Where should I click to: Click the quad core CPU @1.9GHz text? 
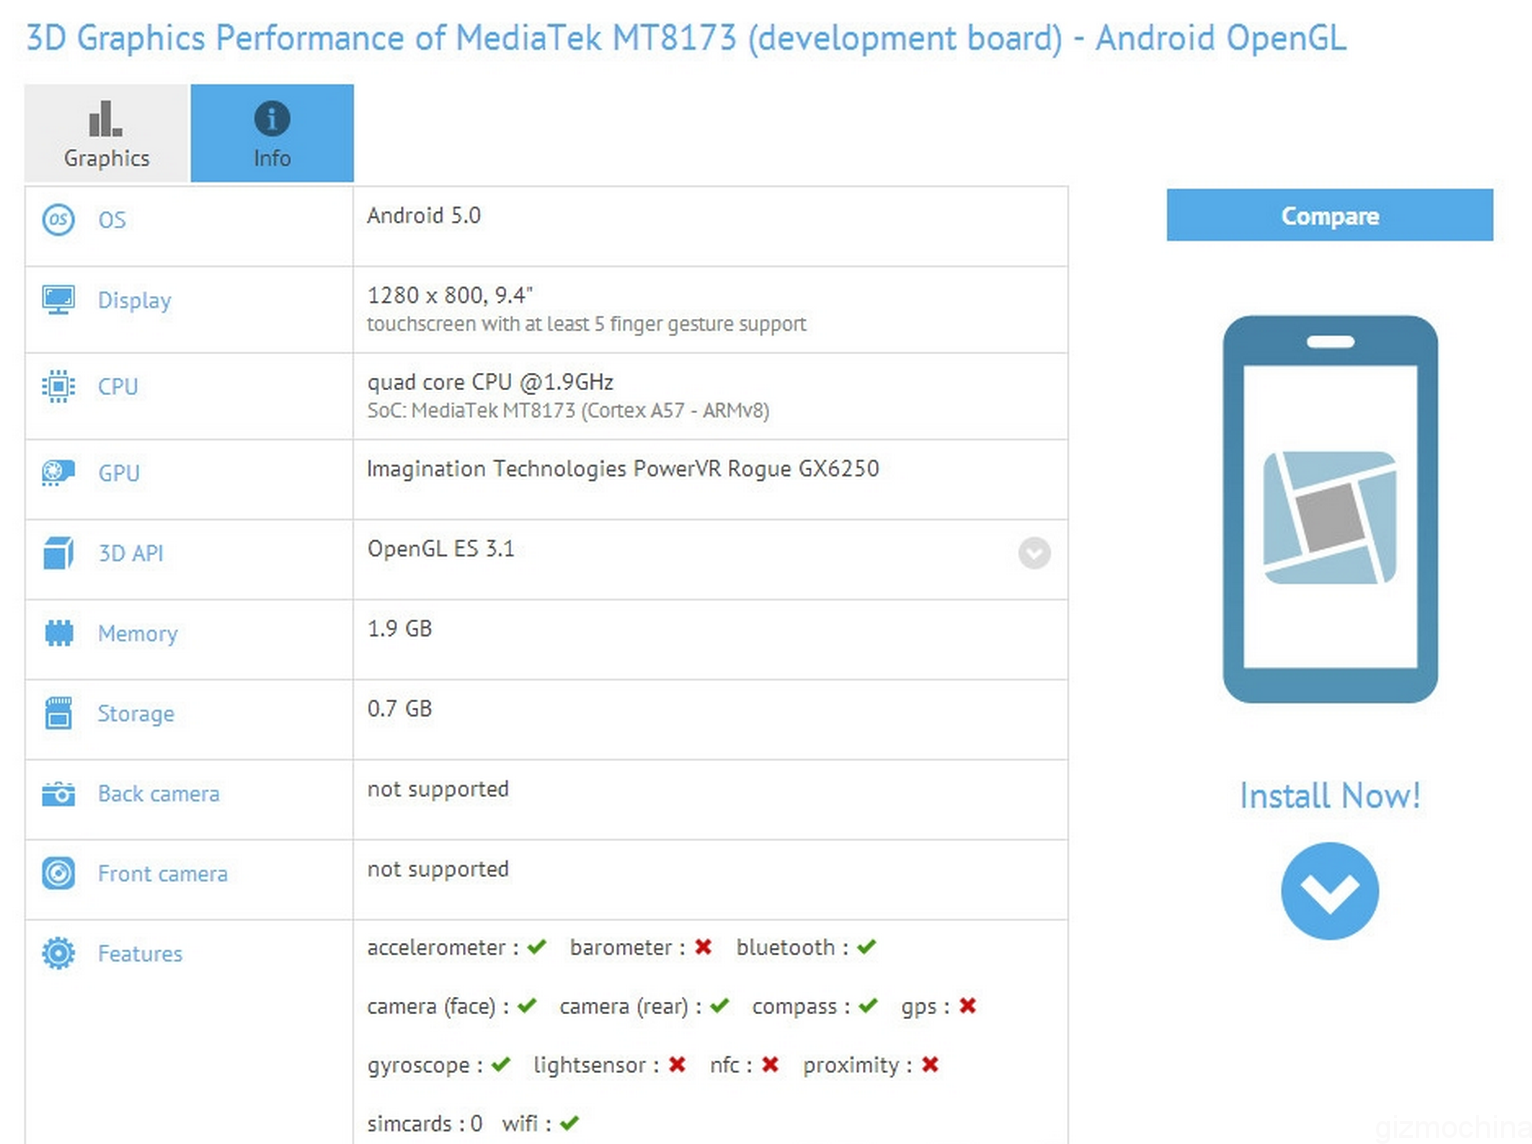coord(490,382)
